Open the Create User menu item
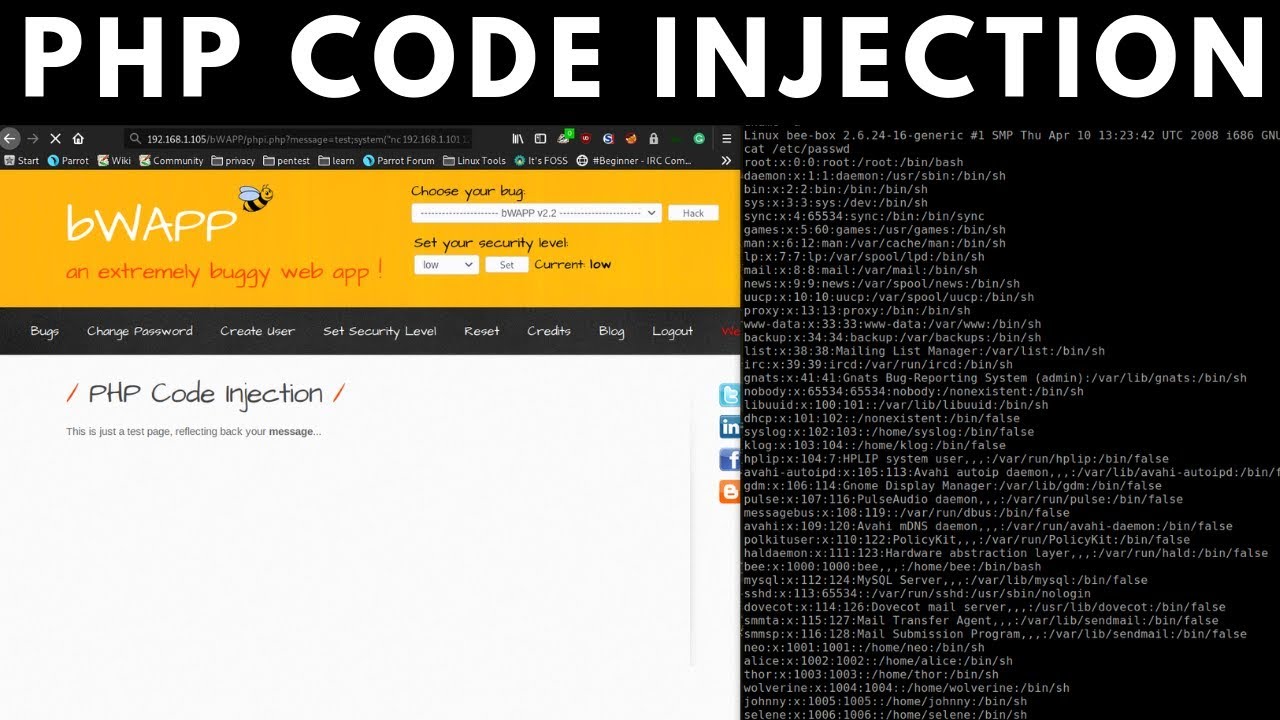The image size is (1280, 720). click(257, 331)
